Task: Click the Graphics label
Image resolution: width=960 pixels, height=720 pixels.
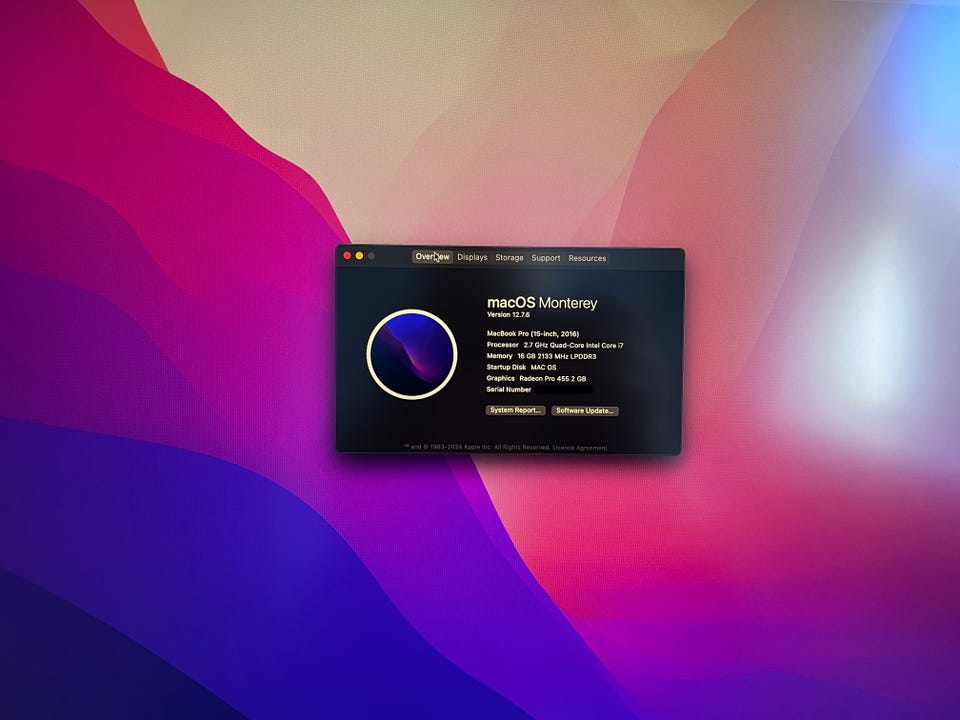Action: 501,378
